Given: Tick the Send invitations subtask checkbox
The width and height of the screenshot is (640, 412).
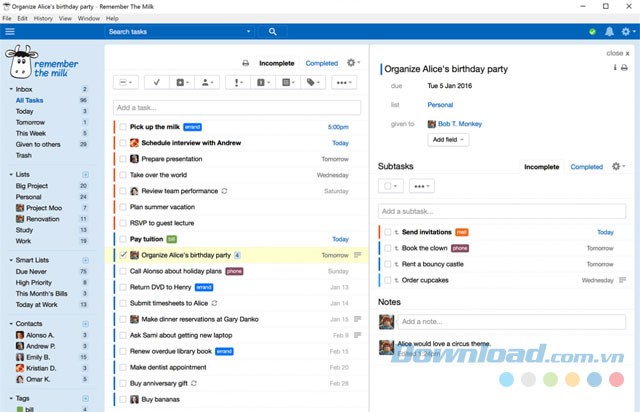Looking at the screenshot, I should [x=388, y=232].
